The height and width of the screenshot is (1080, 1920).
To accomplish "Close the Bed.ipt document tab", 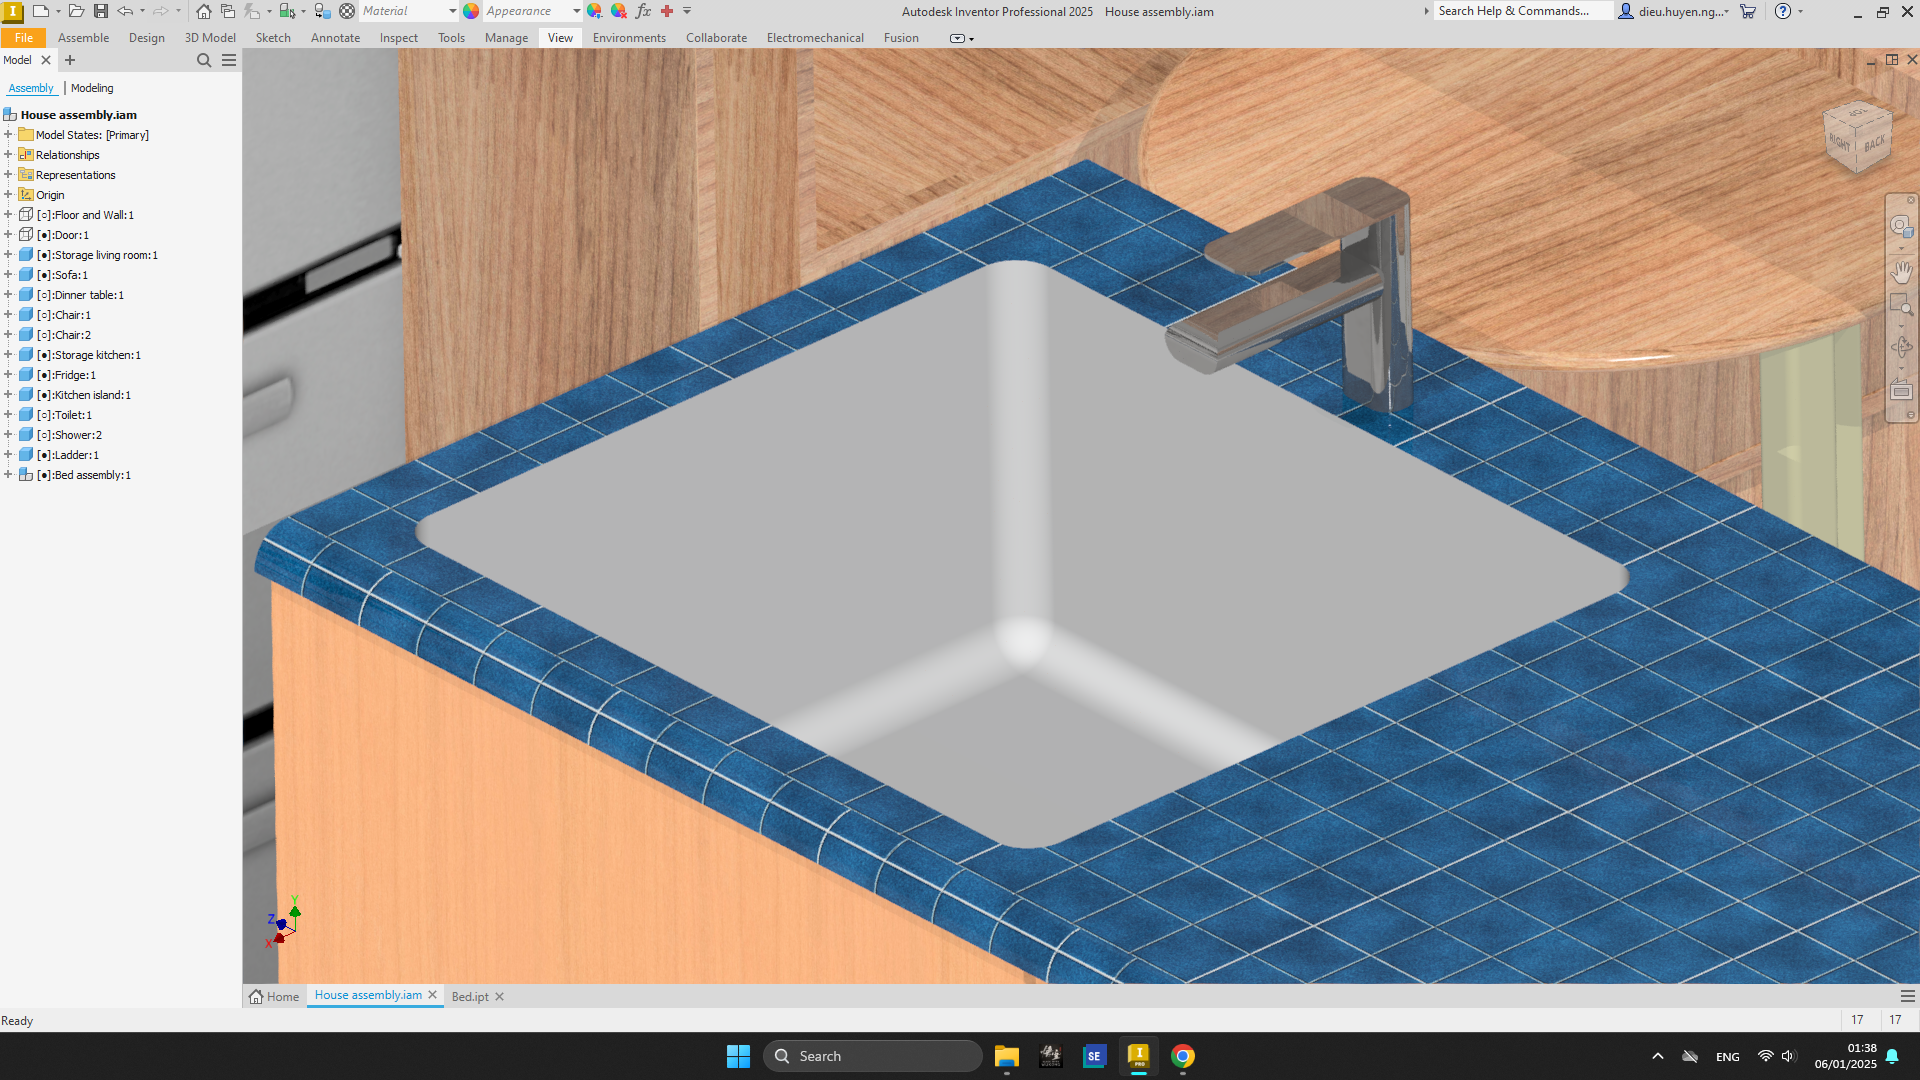I will (x=500, y=997).
